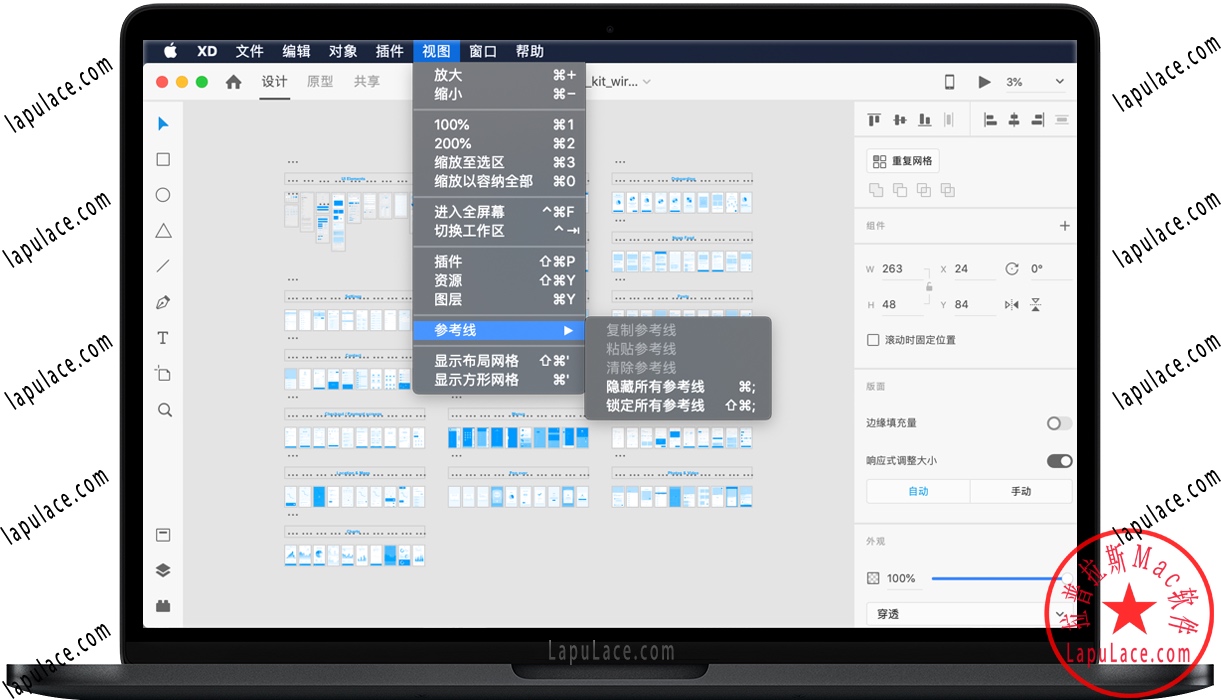Select the Text tool
This screenshot has width=1221, height=700.
click(x=163, y=338)
